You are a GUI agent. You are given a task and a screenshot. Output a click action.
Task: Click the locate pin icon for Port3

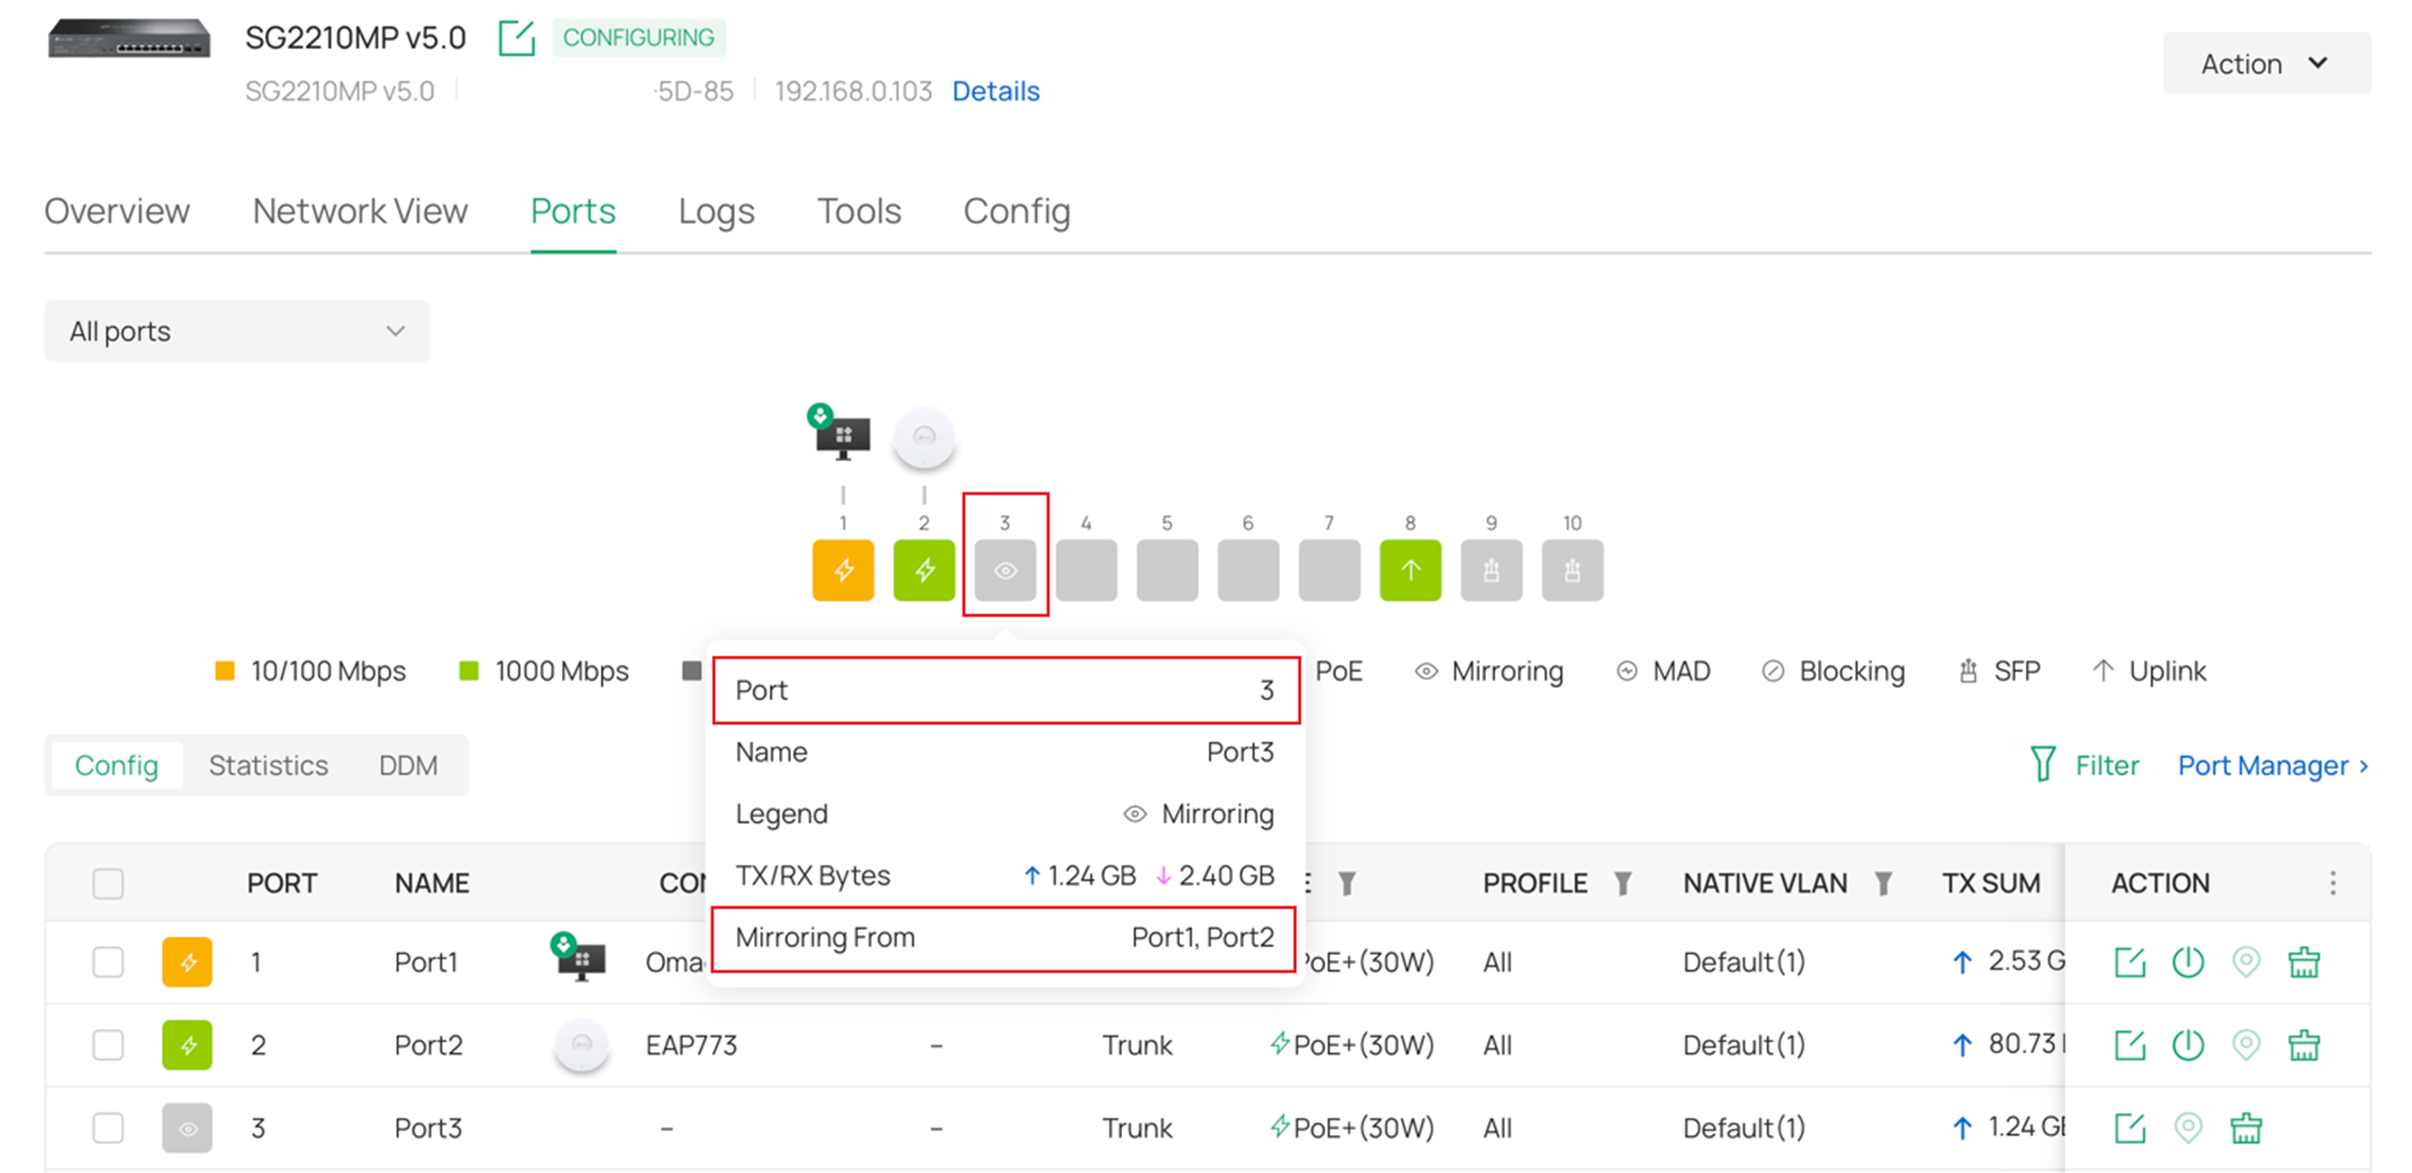2187,1127
